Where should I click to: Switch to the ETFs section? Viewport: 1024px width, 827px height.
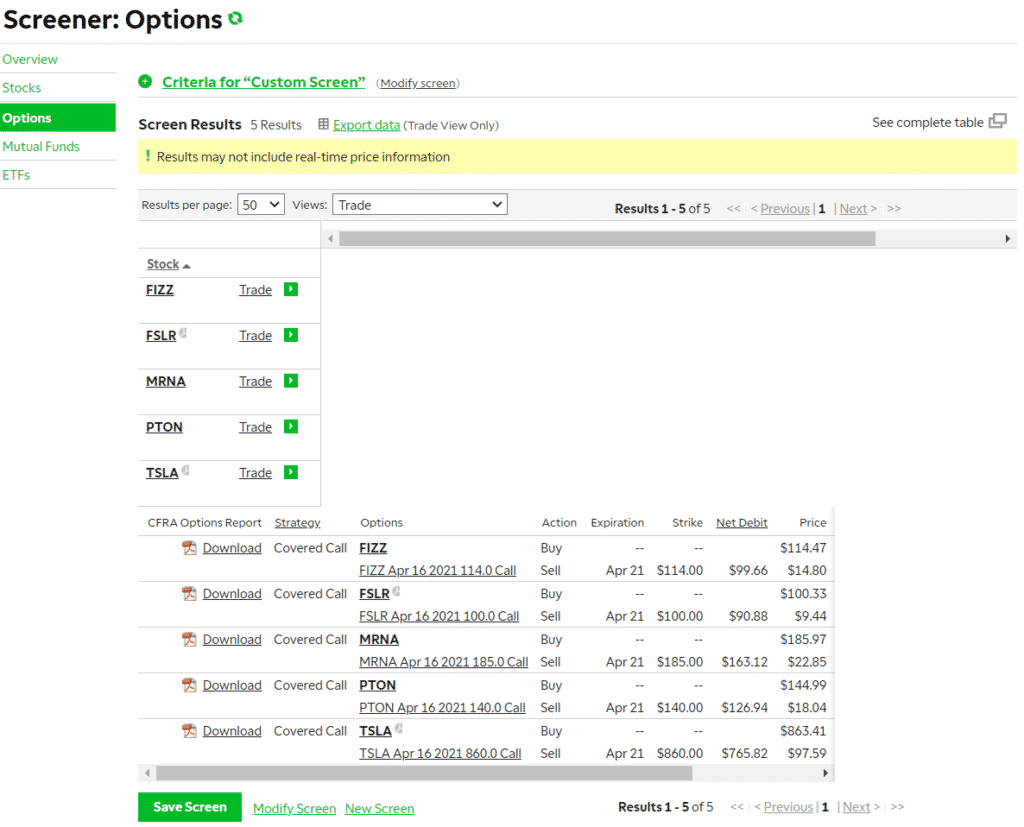pos(16,173)
